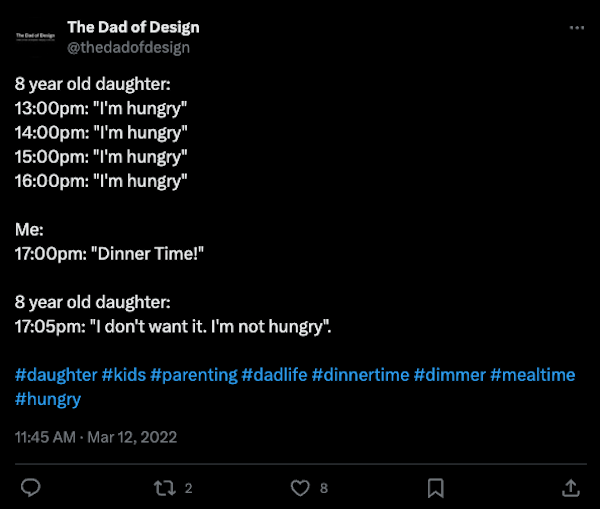Select the #dinnertime hashtag
Image resolution: width=600 pixels, height=509 pixels.
coord(360,375)
